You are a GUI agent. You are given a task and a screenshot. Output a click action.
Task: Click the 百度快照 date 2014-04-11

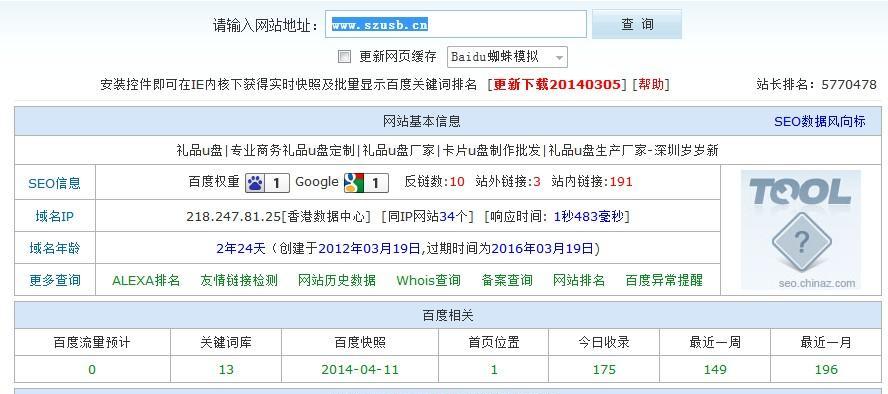(360, 370)
